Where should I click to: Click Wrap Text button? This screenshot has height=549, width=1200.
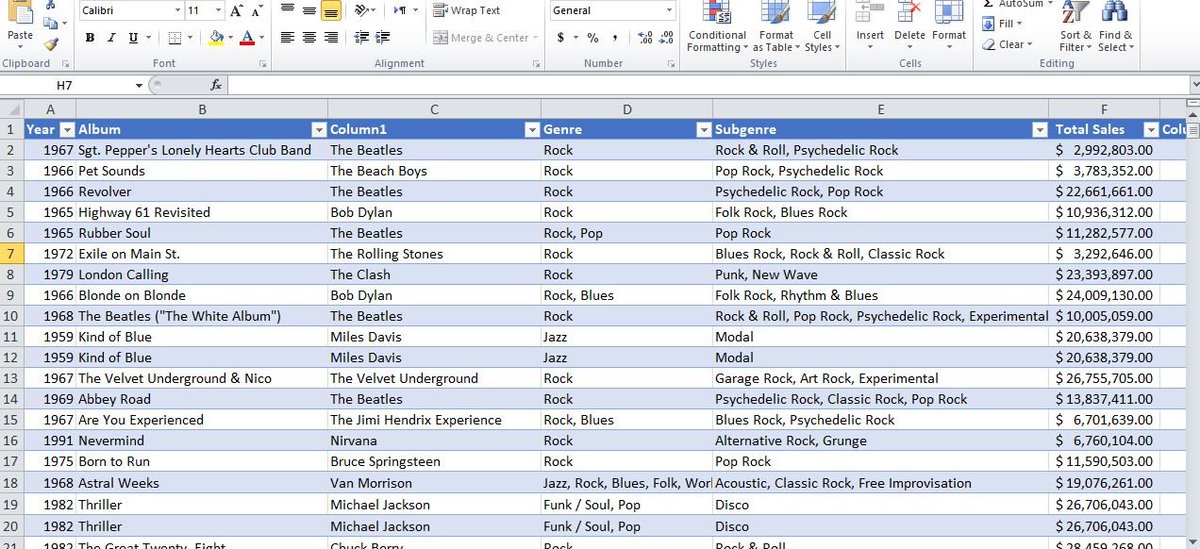pos(467,10)
